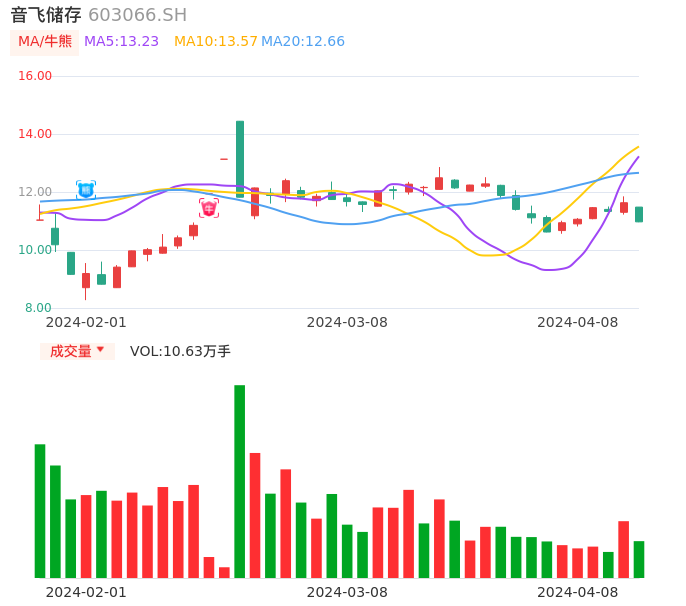Viewport: 686px width, 606px height.
Task: Click the VOL:10.63万手 volume readout
Action: click(x=180, y=351)
